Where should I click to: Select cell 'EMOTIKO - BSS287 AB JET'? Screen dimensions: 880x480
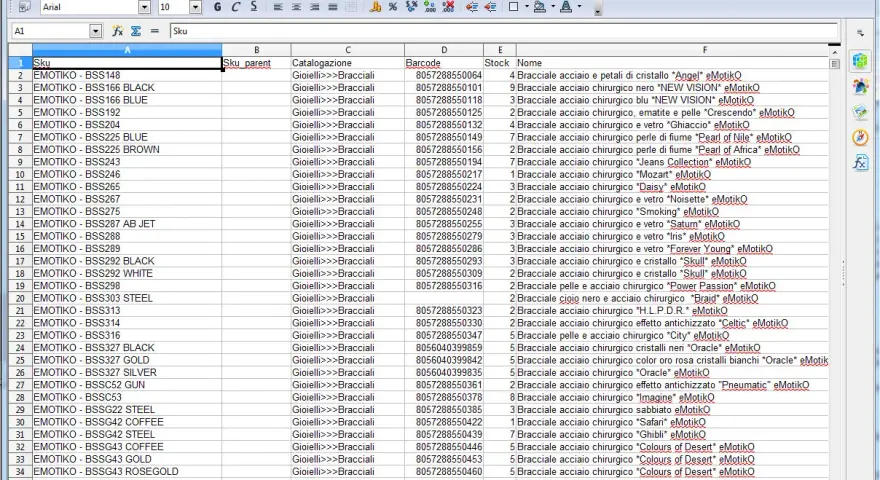127,224
